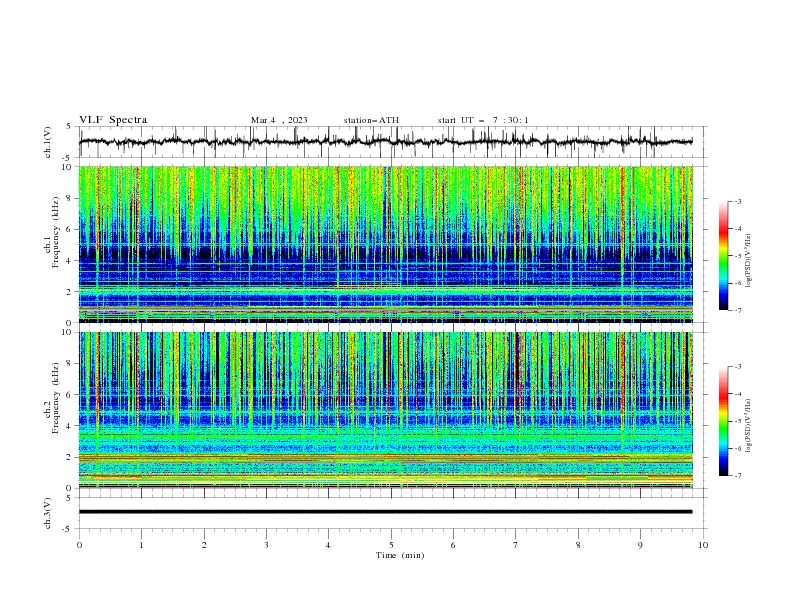Click time axis tick label "10"

click(703, 545)
